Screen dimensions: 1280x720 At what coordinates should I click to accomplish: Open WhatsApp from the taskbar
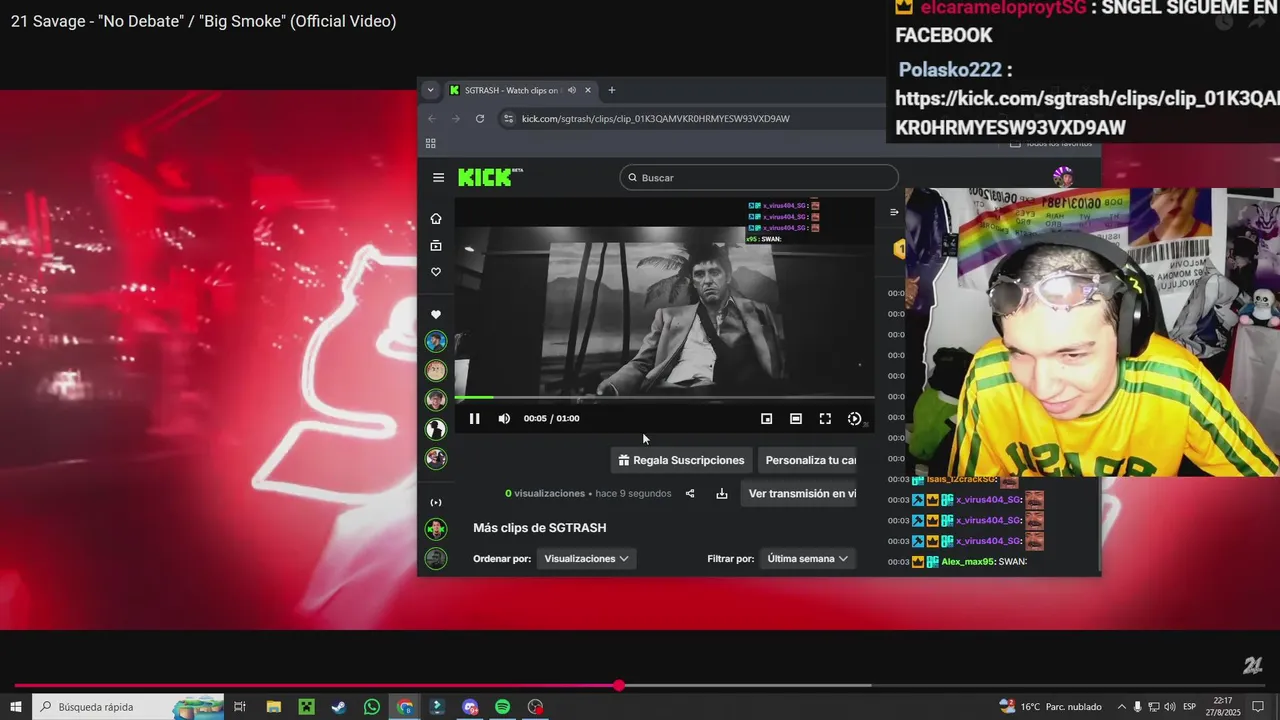pos(372,707)
